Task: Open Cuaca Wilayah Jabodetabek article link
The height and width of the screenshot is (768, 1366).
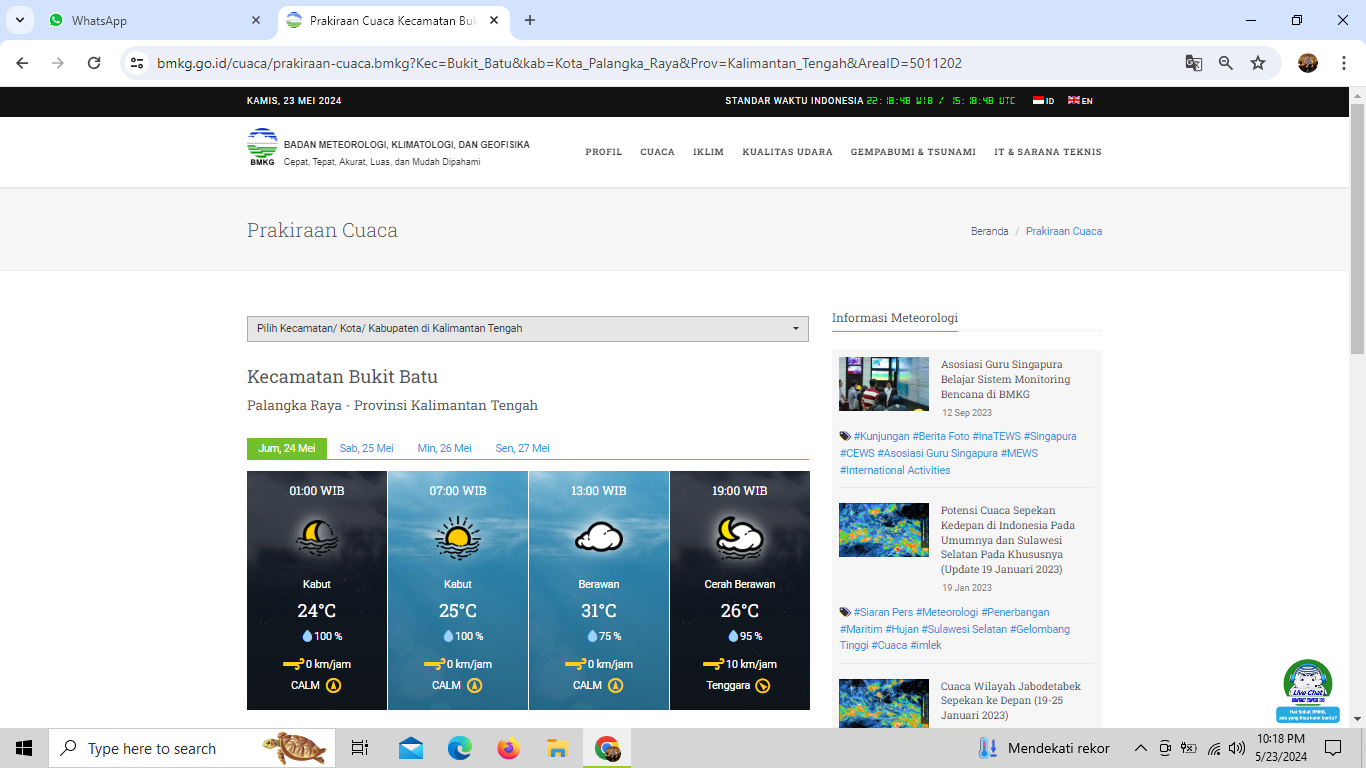Action: pyautogui.click(x=1011, y=701)
